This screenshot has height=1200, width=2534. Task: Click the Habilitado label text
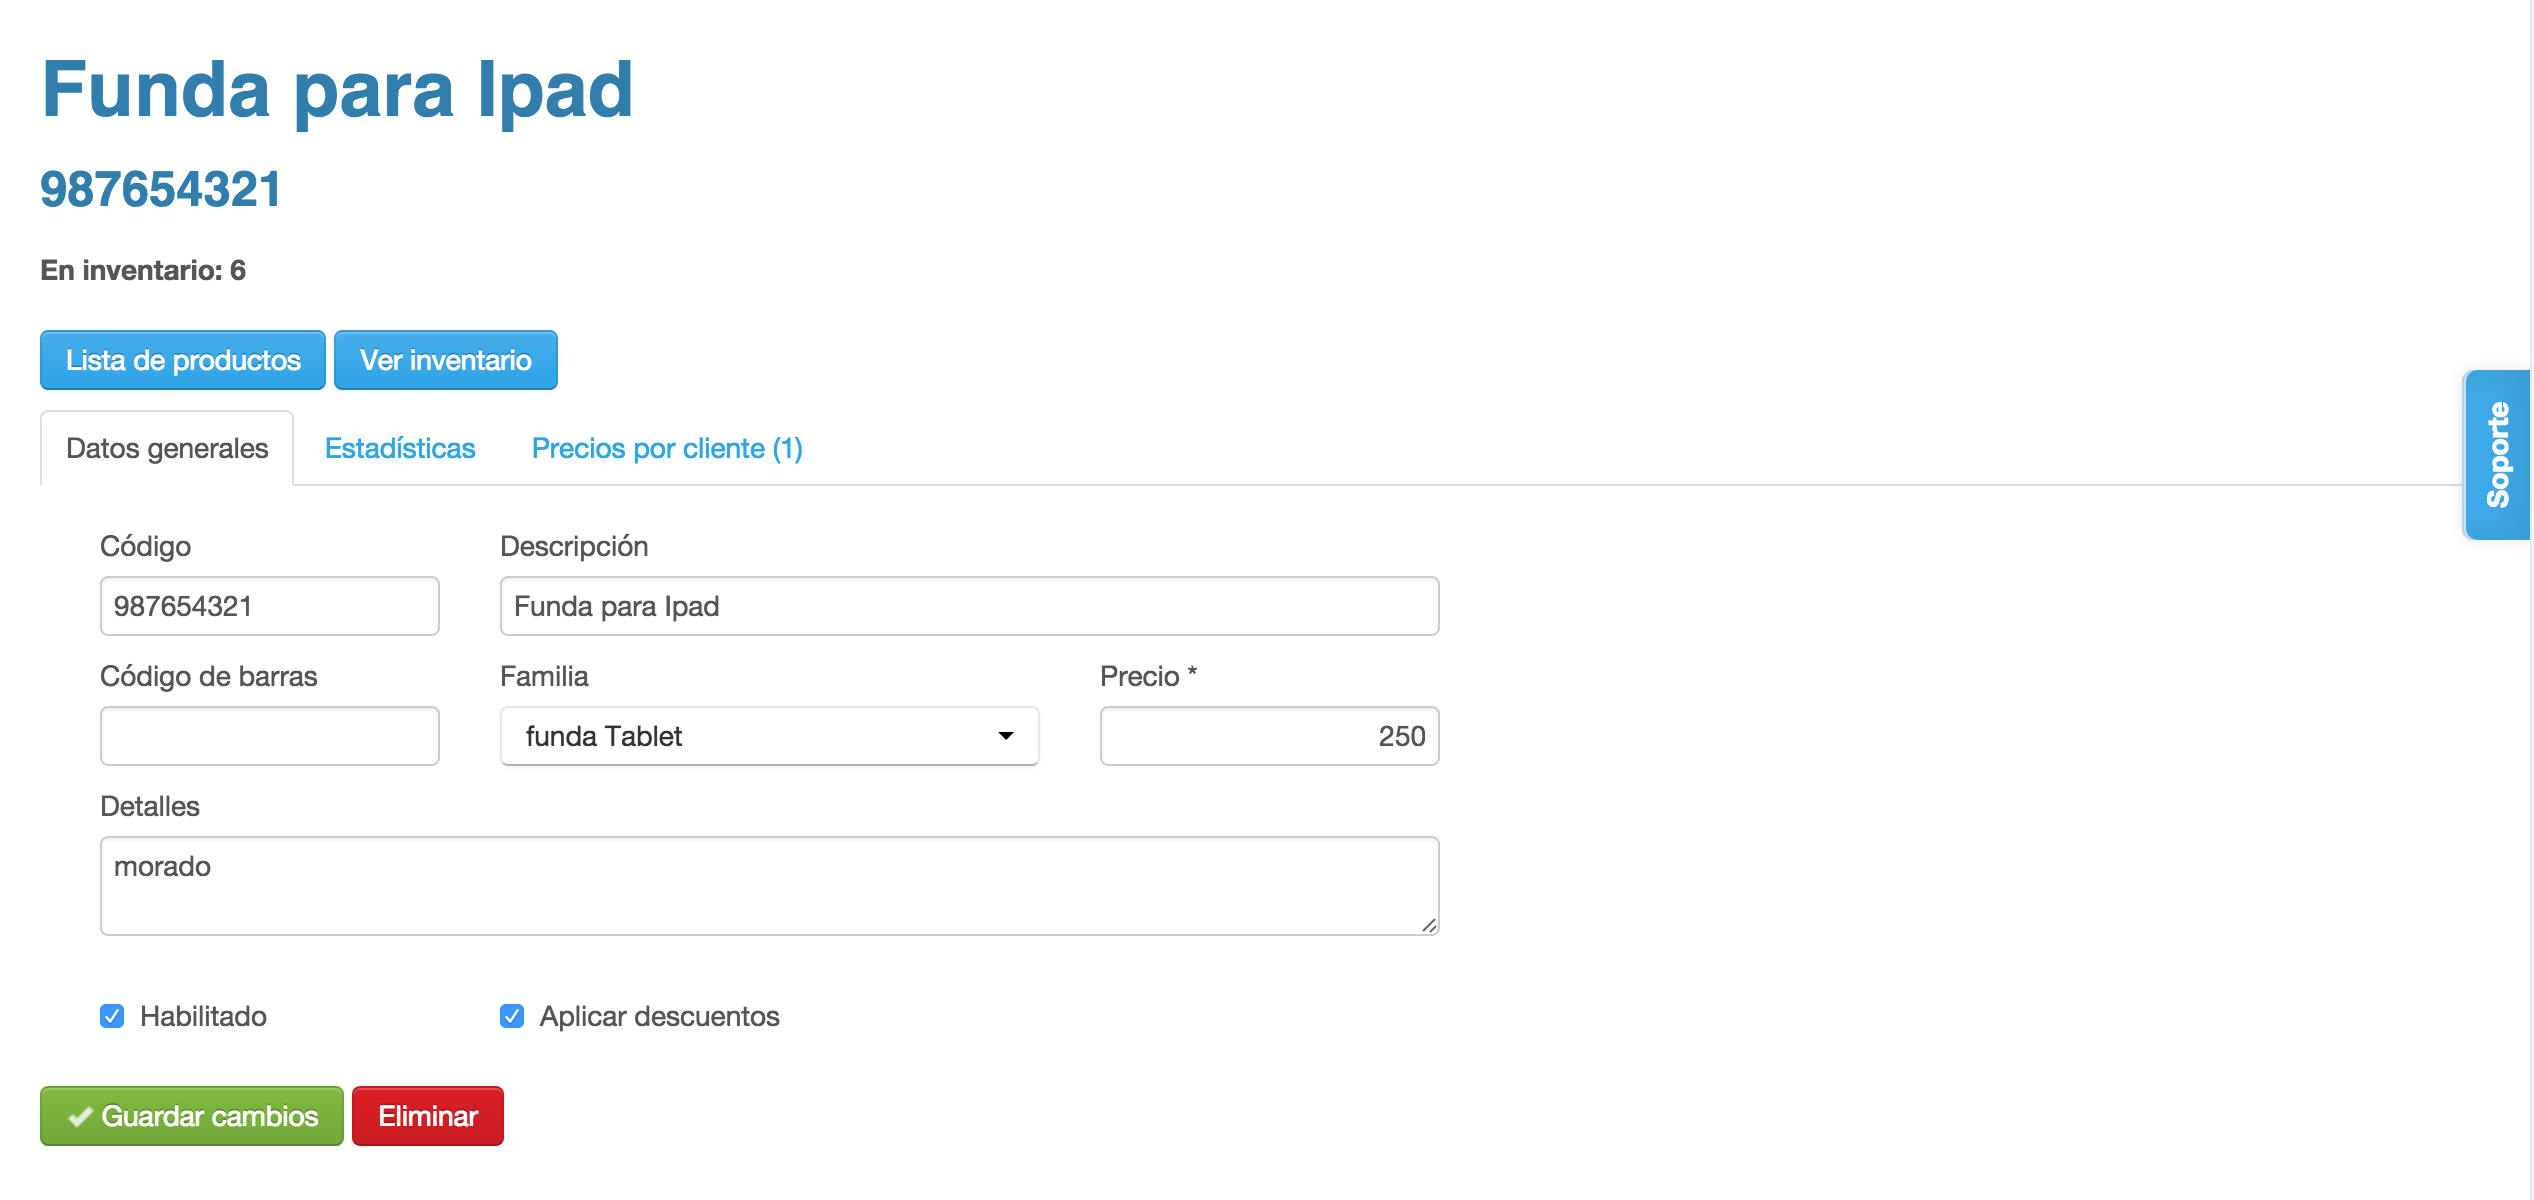tap(203, 1016)
